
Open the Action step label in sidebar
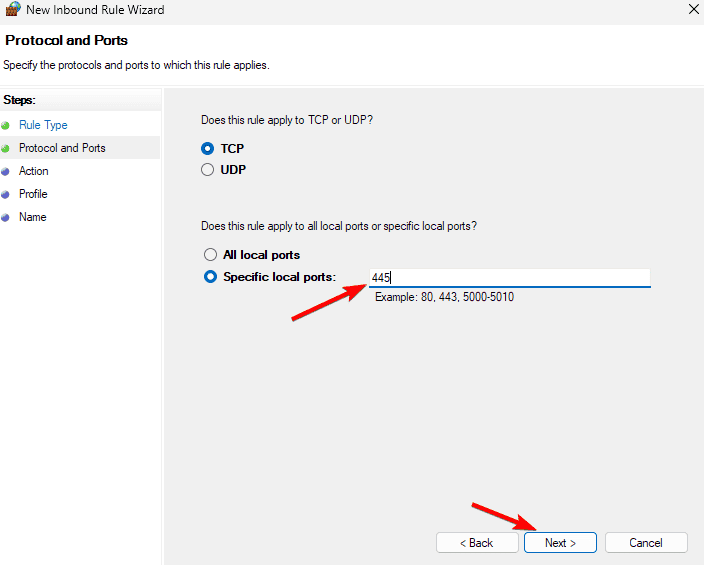(34, 171)
